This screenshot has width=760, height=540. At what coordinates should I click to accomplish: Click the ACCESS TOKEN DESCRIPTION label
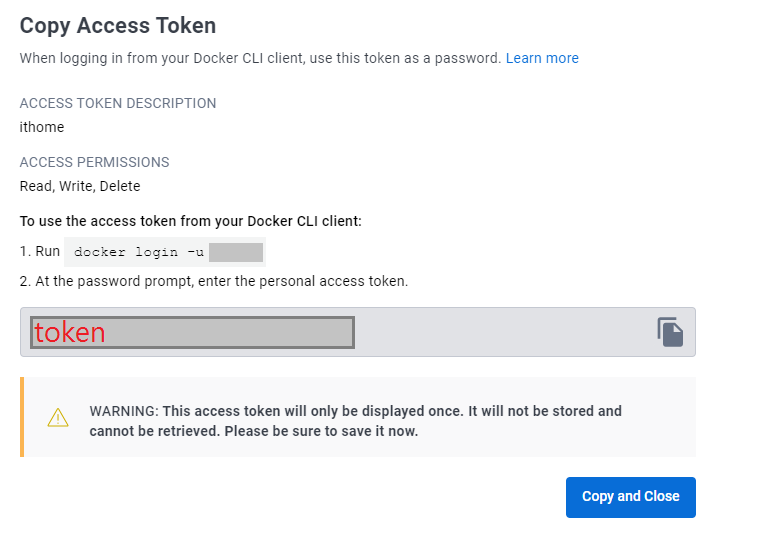[x=118, y=103]
